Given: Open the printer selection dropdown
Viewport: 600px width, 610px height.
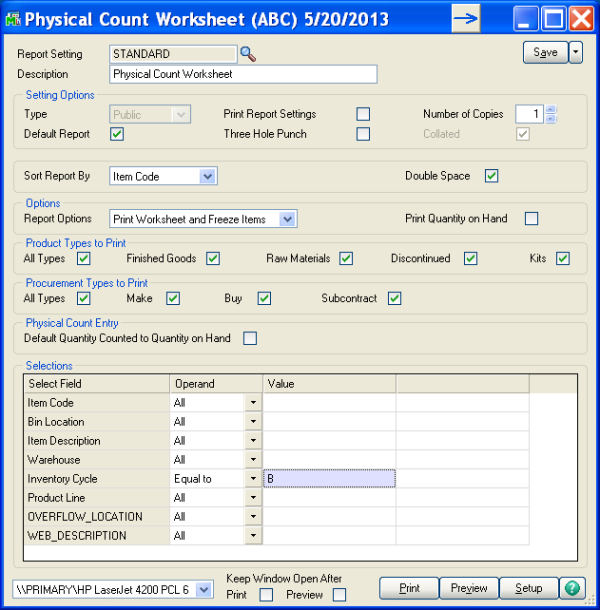Looking at the screenshot, I should point(204,590).
